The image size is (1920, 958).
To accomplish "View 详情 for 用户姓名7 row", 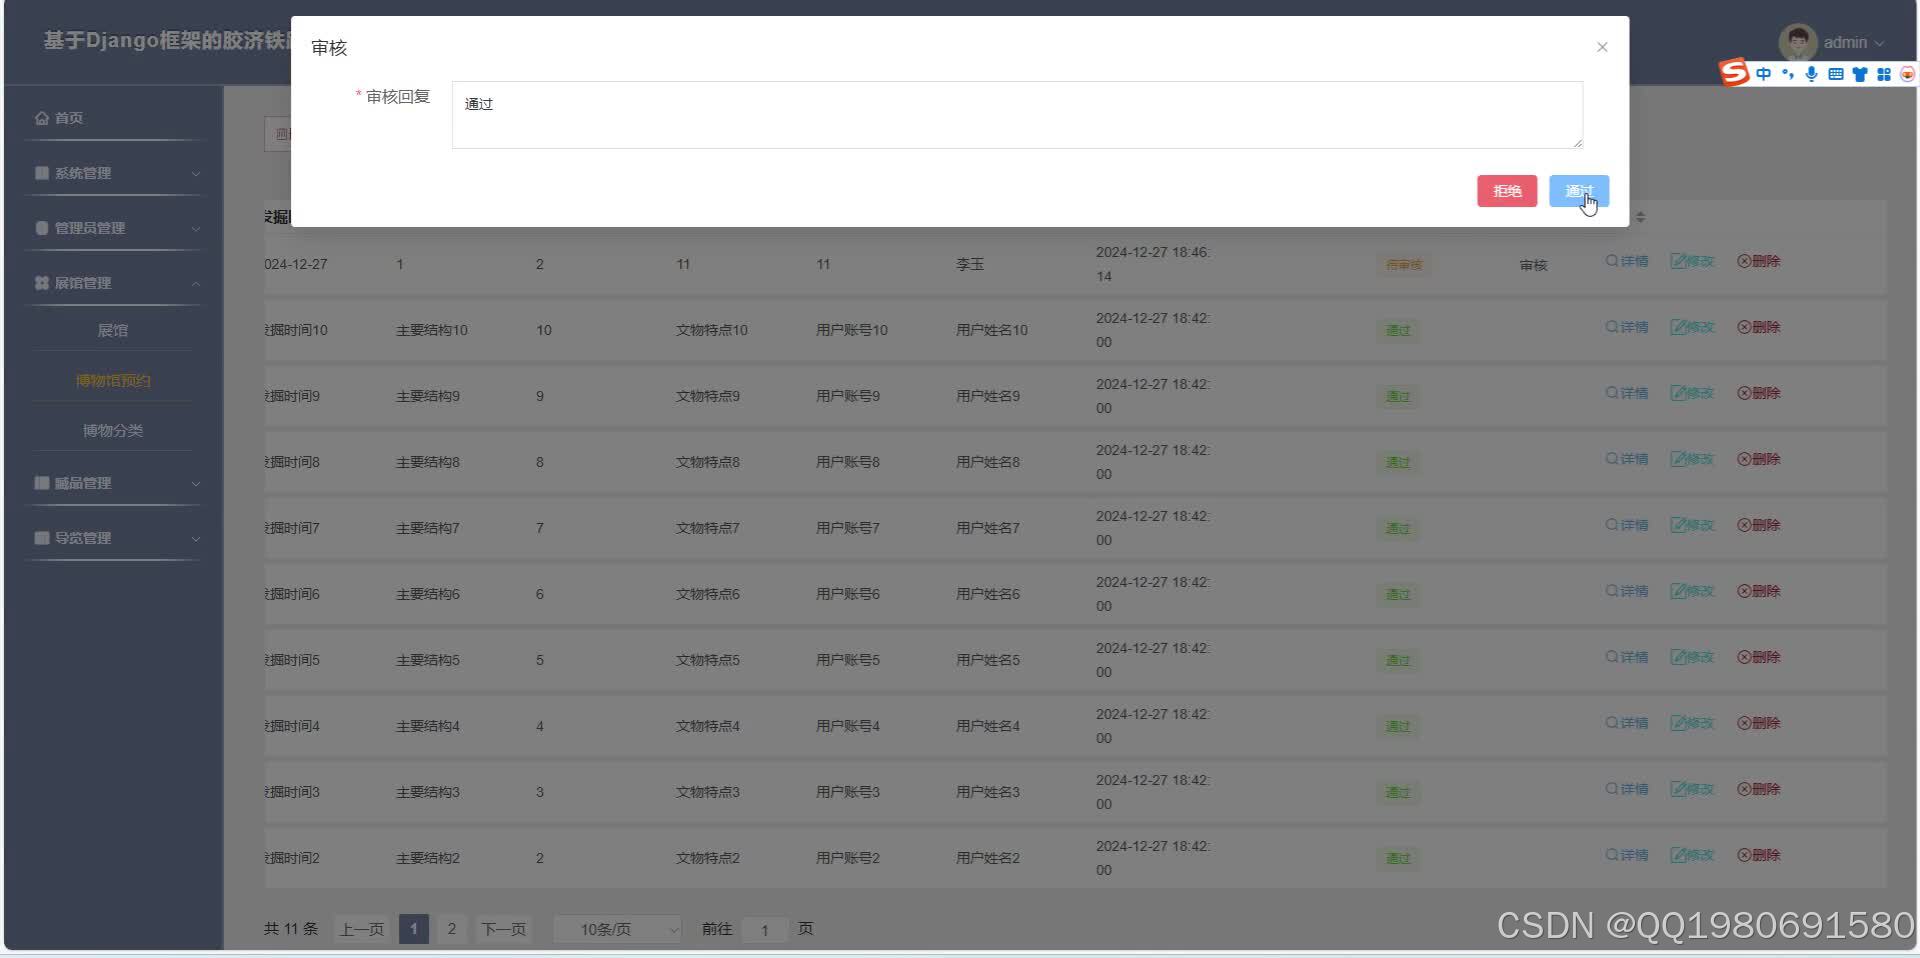I will coord(1626,525).
